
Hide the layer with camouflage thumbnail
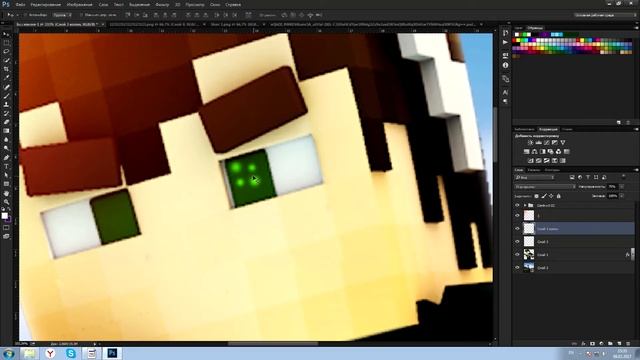point(517,255)
